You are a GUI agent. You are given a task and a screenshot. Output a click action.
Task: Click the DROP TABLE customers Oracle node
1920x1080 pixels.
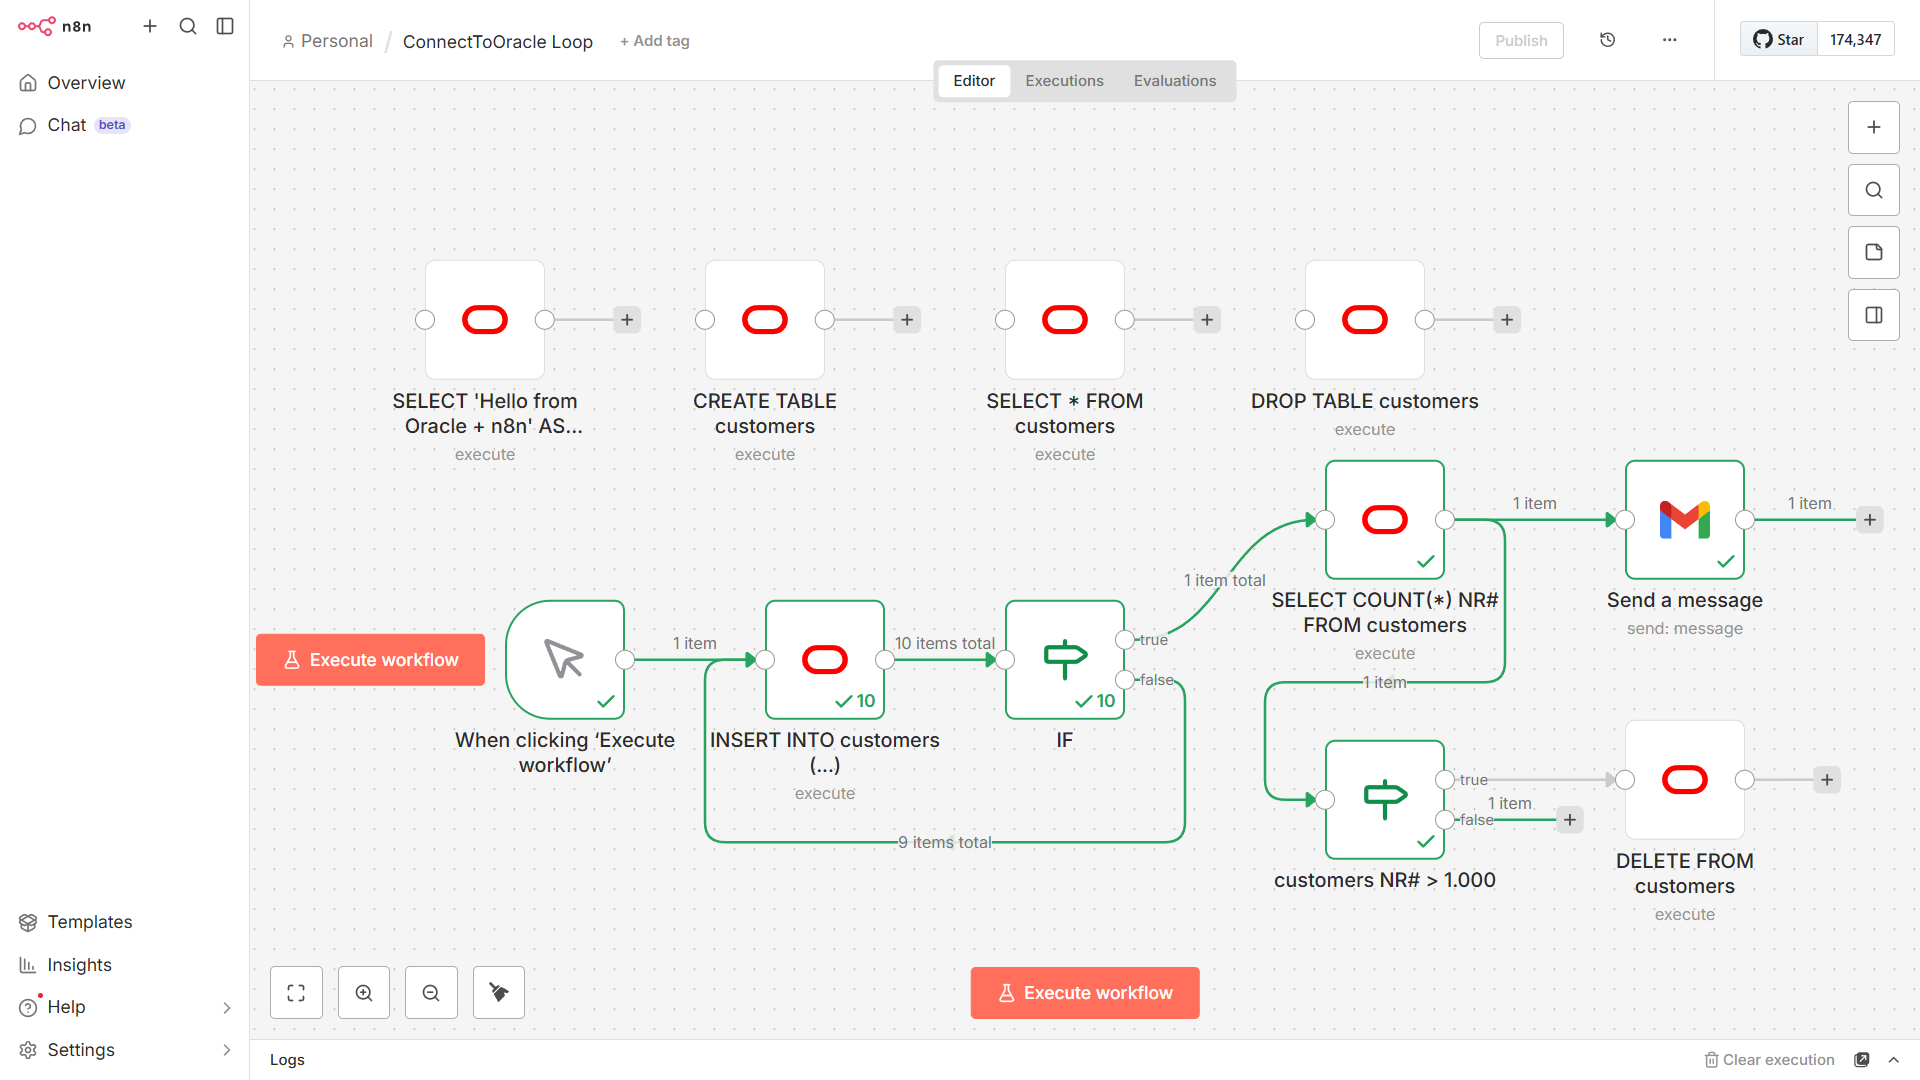point(1364,320)
